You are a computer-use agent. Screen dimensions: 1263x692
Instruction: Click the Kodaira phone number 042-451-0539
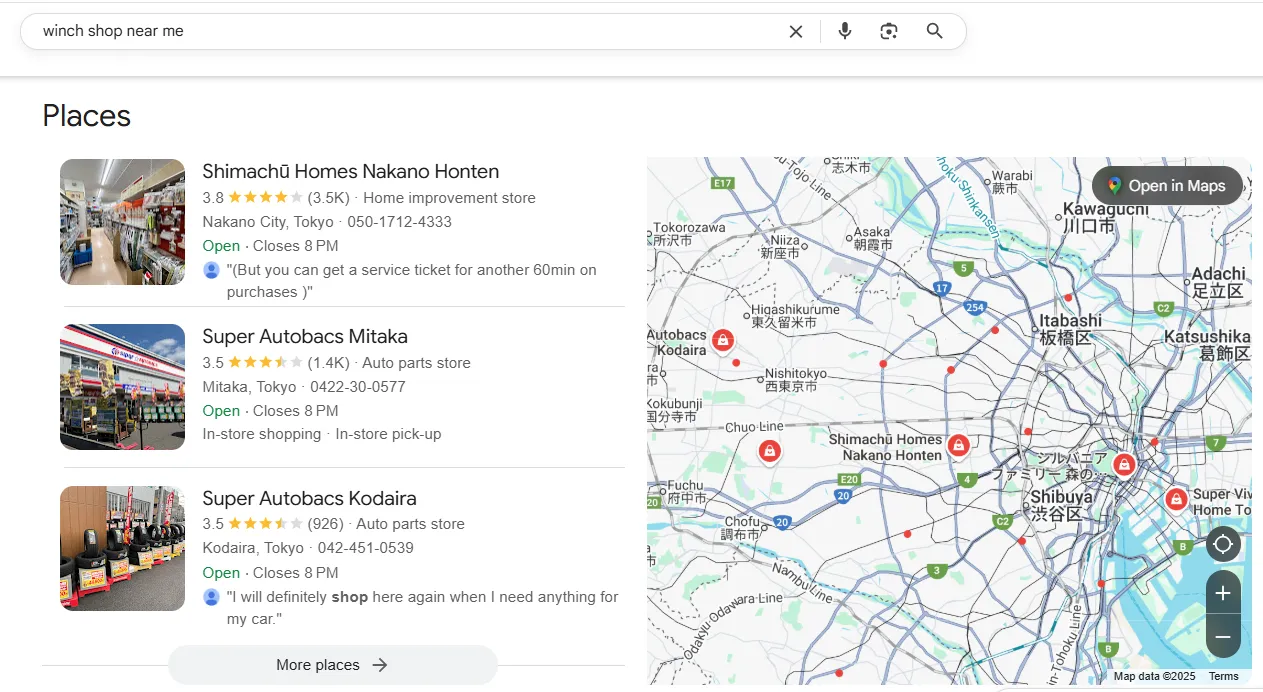(365, 548)
